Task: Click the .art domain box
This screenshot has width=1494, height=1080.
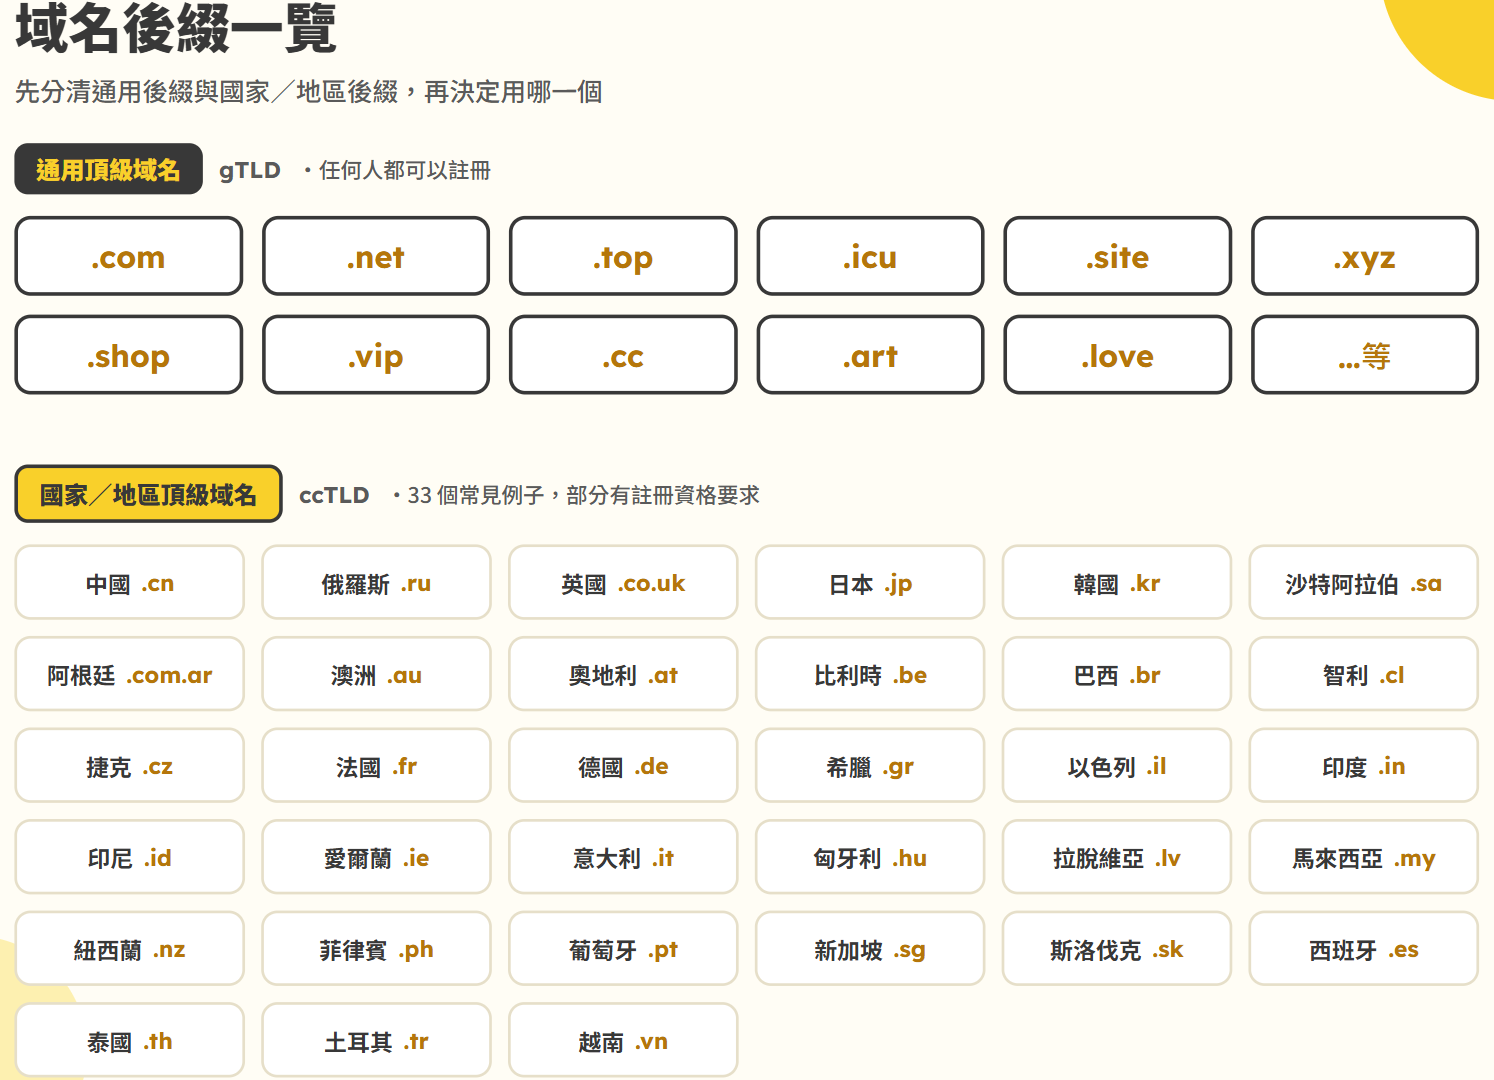Action: [870, 355]
